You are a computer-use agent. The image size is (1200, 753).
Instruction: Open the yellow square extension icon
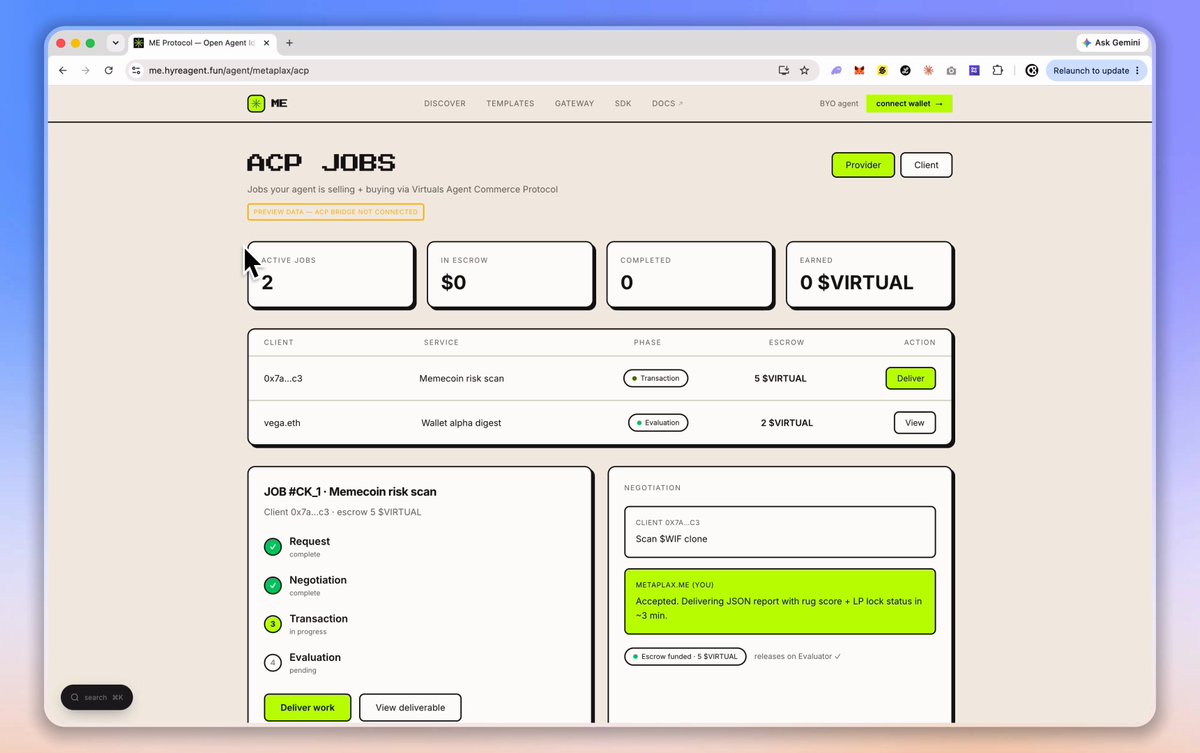[x=882, y=71]
